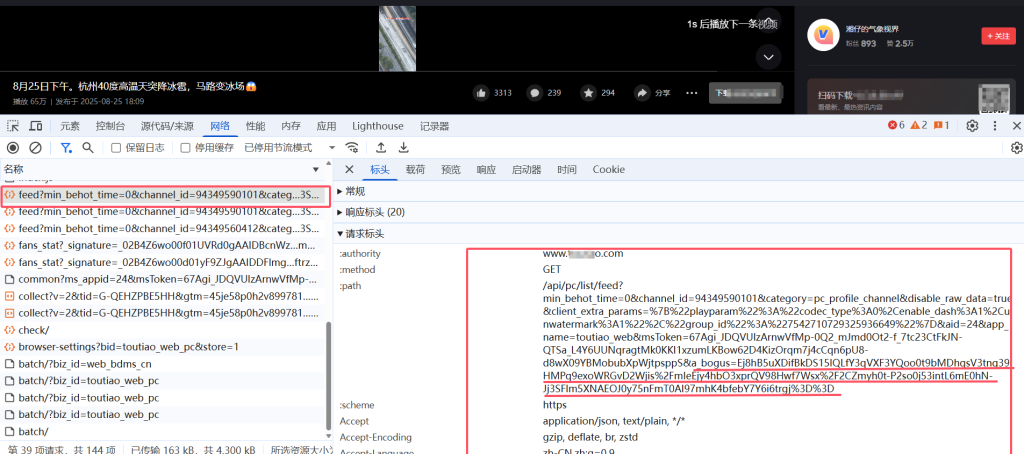Click the import HAR upload icon
The height and width of the screenshot is (454, 1024).
point(380,148)
